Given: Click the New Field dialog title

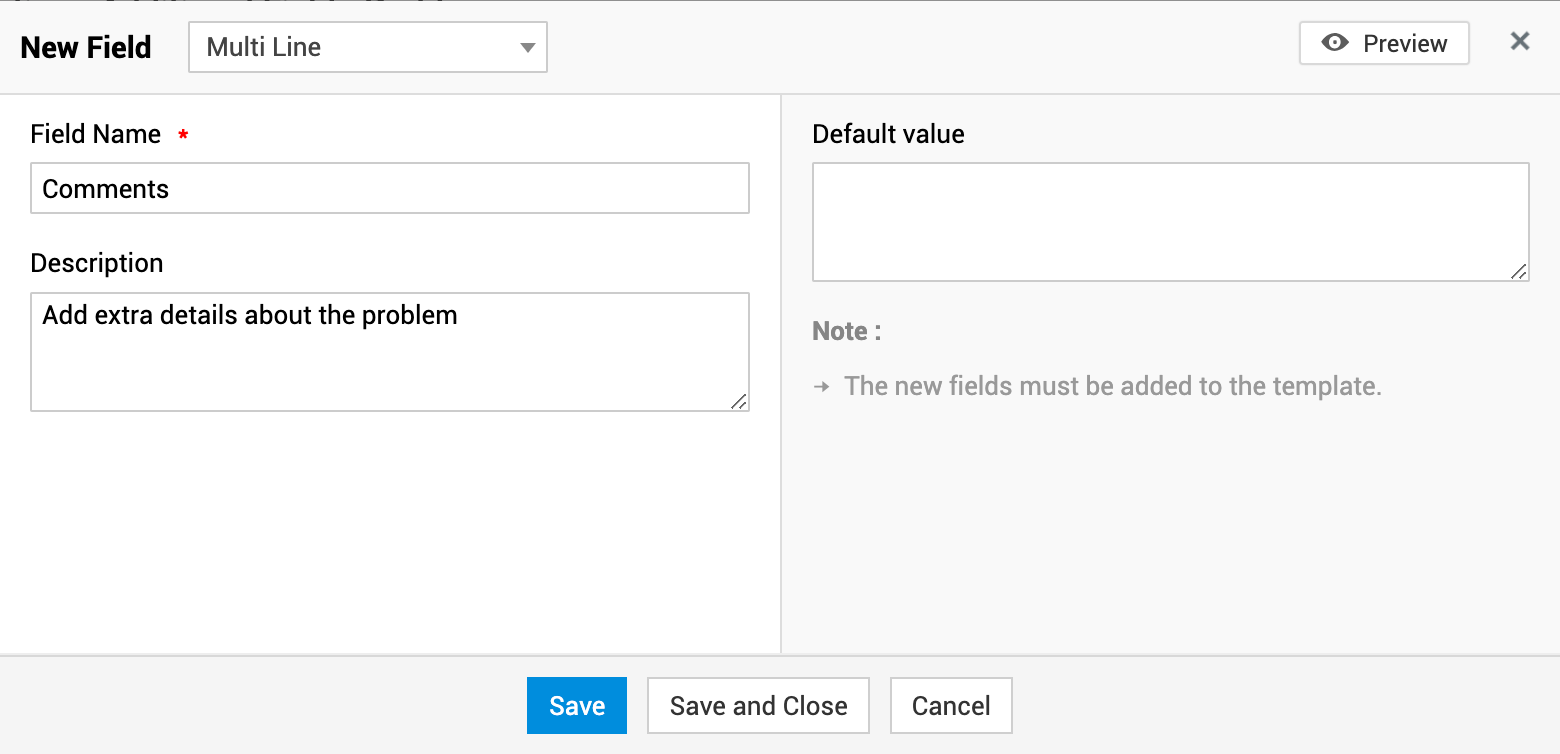Looking at the screenshot, I should click(x=86, y=48).
